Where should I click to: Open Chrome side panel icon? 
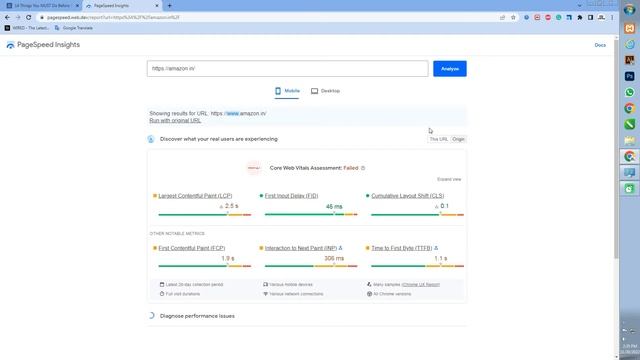coord(590,18)
